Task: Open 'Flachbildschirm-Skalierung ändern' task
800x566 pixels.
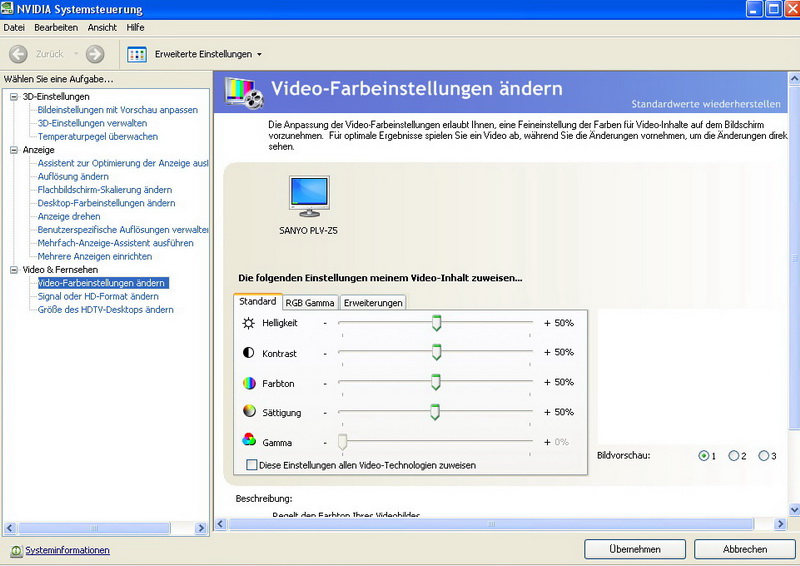Action: (105, 189)
